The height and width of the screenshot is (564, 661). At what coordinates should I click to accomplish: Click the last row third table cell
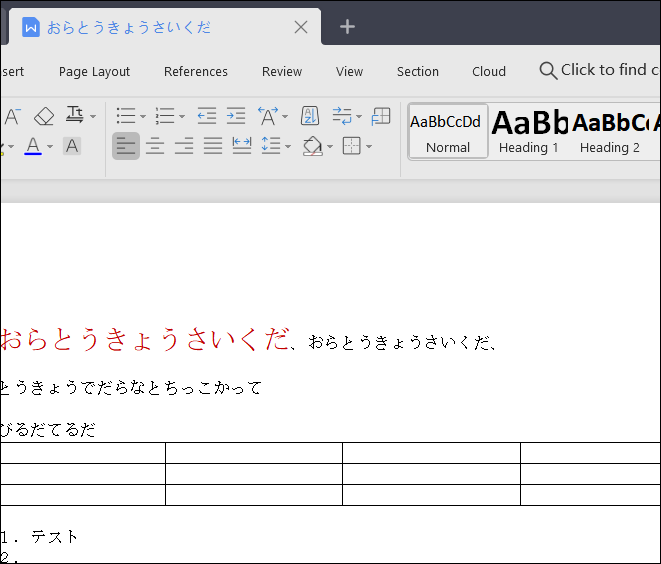[432, 495]
